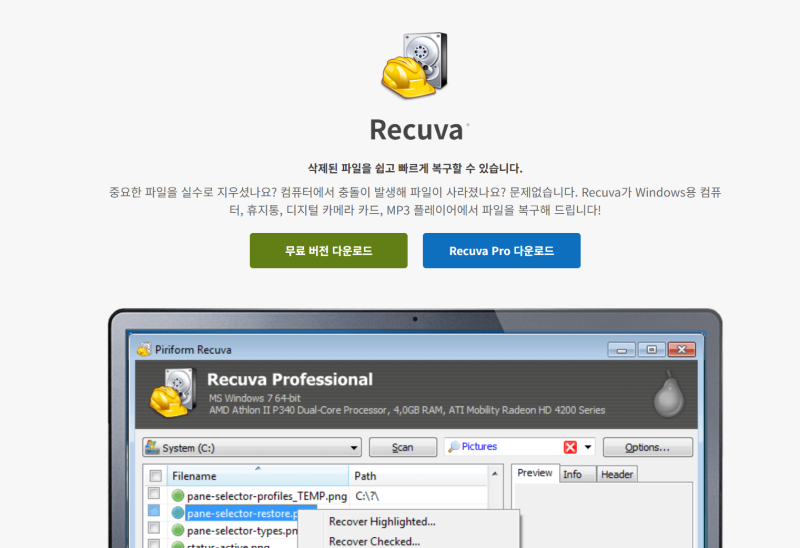This screenshot has height=548, width=800.
Task: Select the file pane-selector-types.png
Action: [243, 531]
